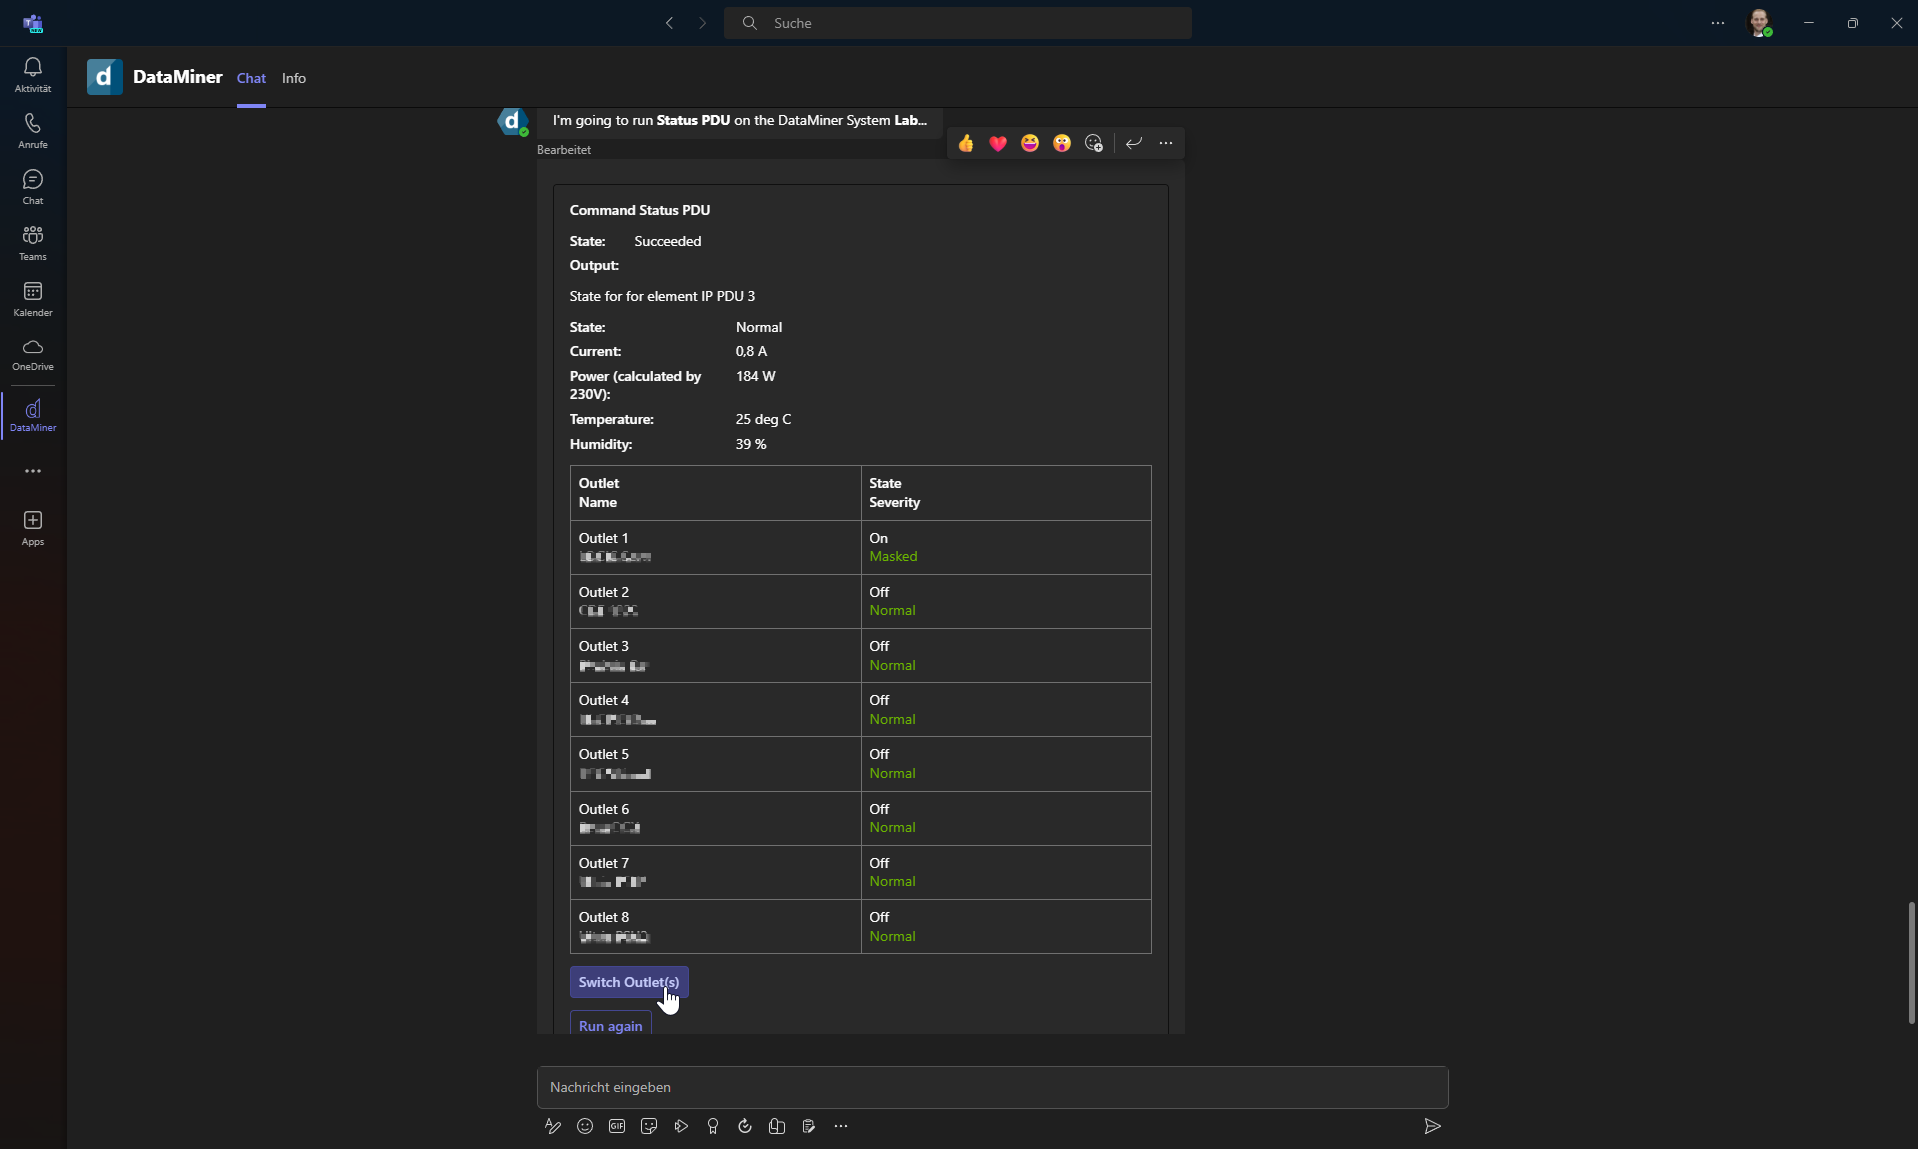Click the Microsoft Teams logo icon
Viewport: 1918px width, 1149px height.
pos(33,23)
